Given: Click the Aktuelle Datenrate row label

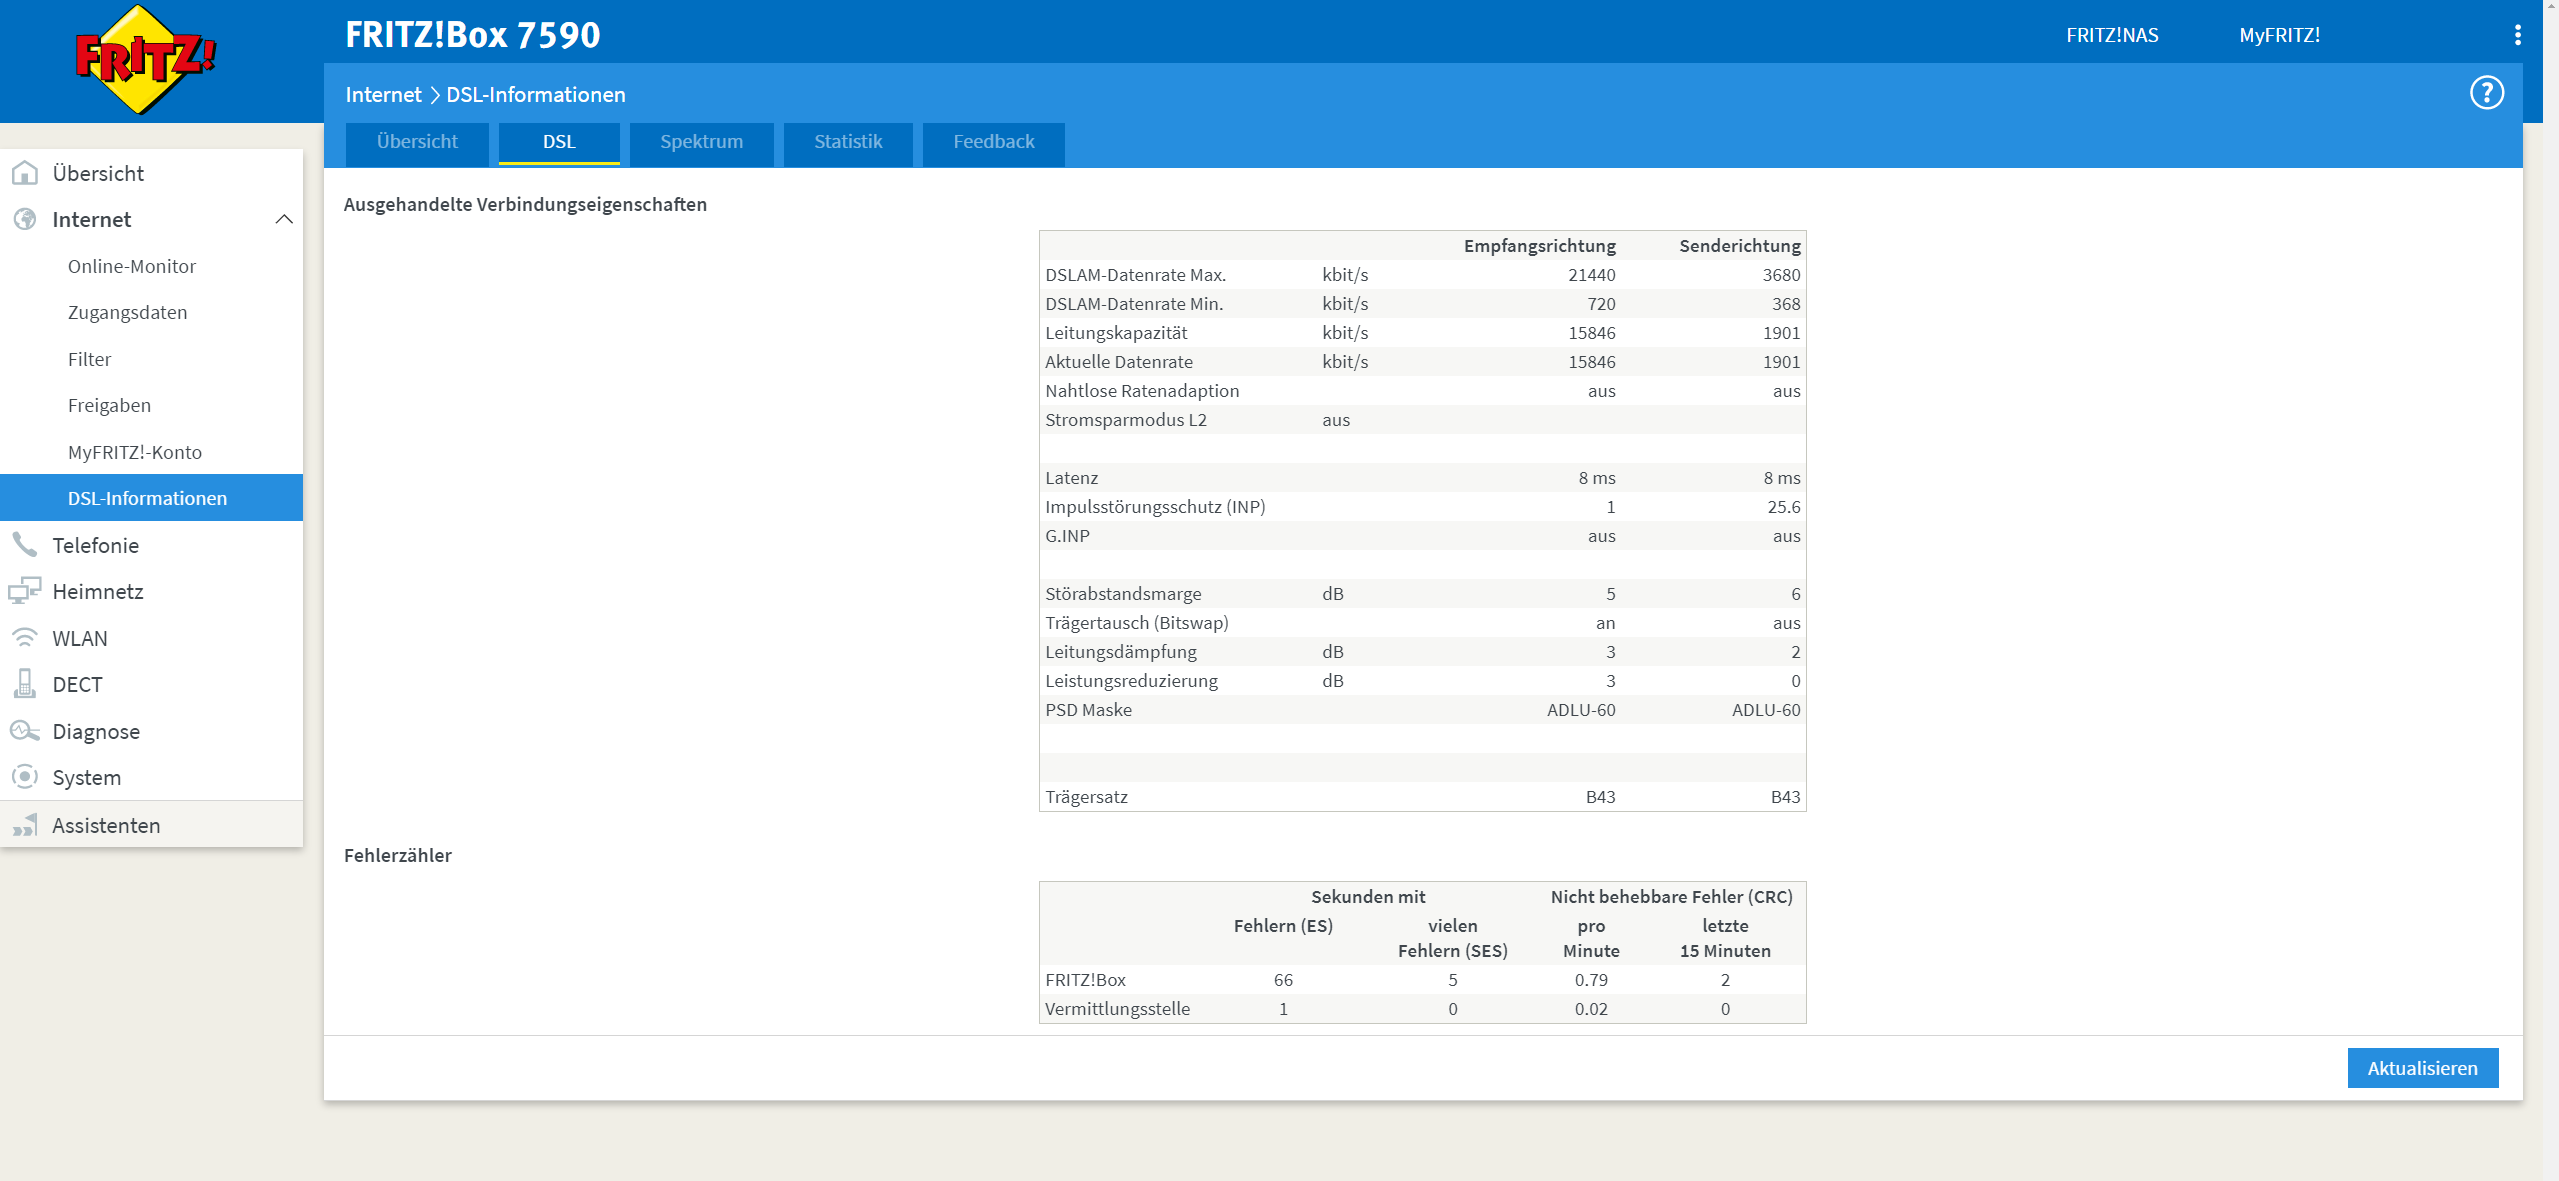Looking at the screenshot, I should click(x=1118, y=362).
